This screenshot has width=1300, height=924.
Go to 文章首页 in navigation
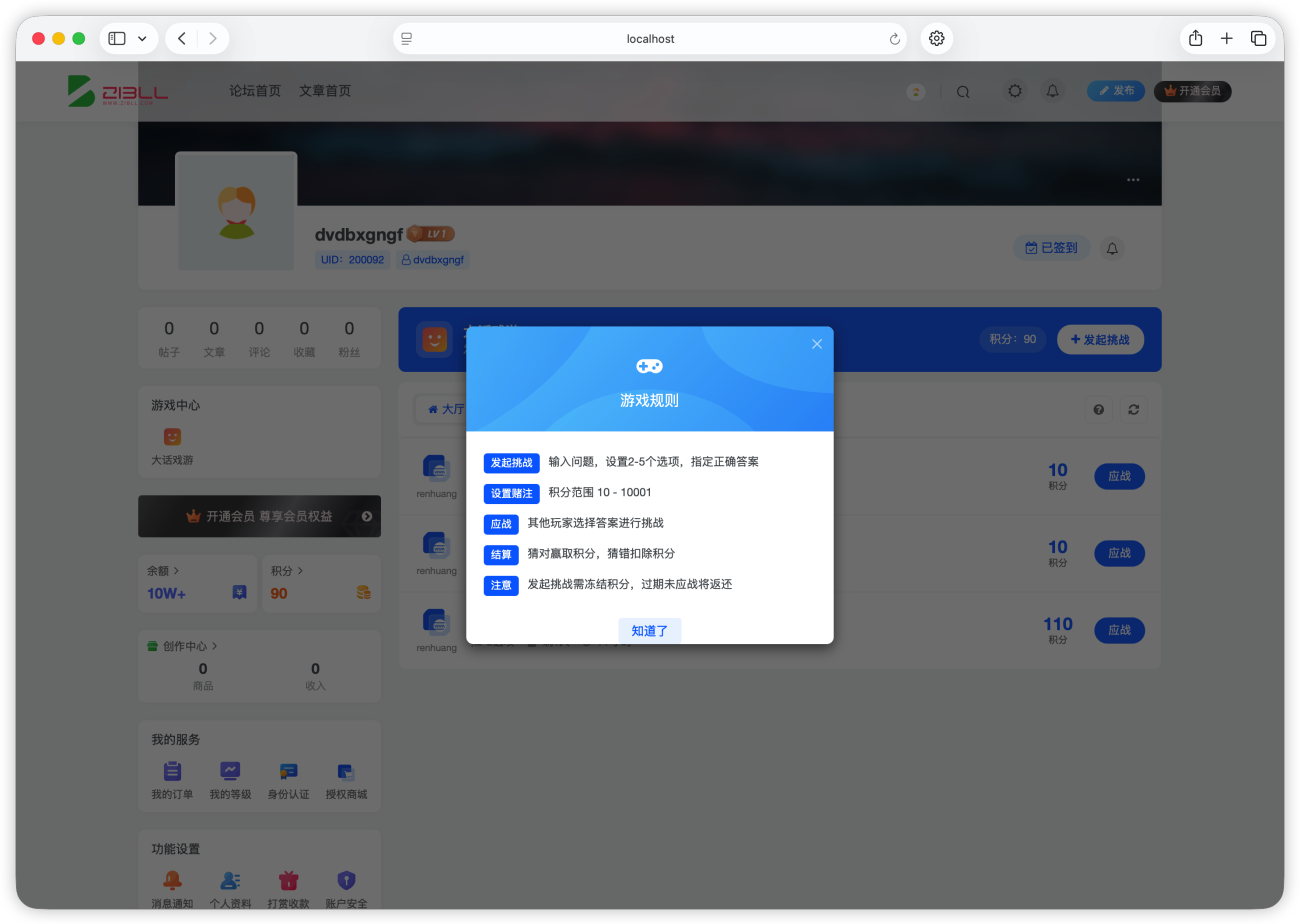tap(325, 91)
